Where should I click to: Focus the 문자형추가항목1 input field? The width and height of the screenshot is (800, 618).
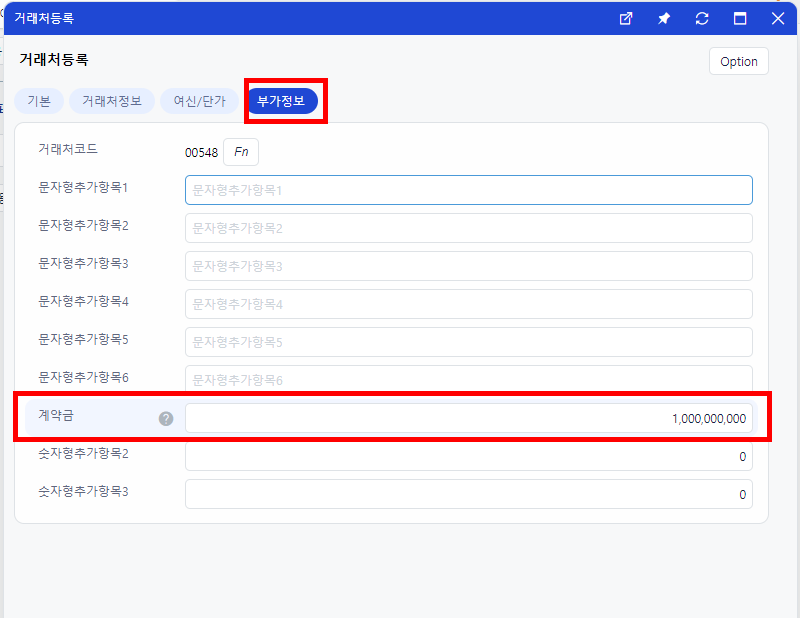click(468, 190)
